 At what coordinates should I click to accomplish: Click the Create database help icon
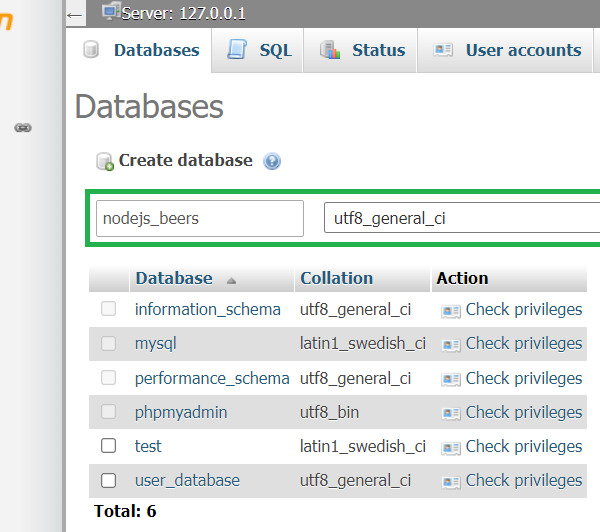tap(272, 161)
